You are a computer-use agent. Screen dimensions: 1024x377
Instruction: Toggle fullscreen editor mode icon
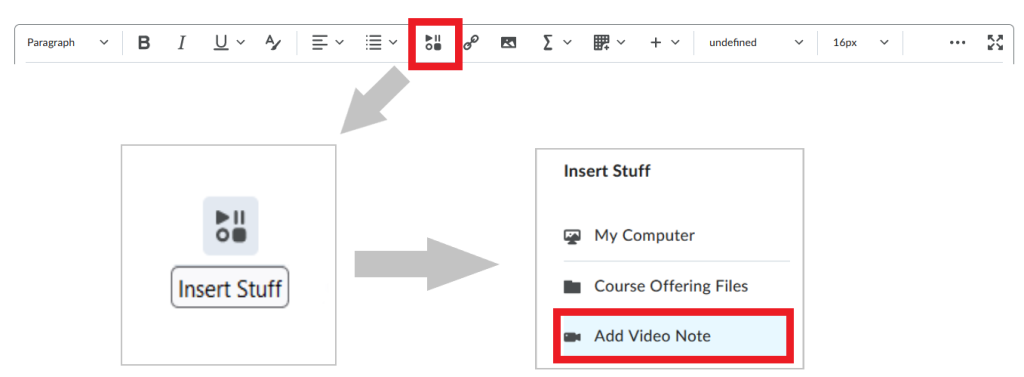pos(995,42)
